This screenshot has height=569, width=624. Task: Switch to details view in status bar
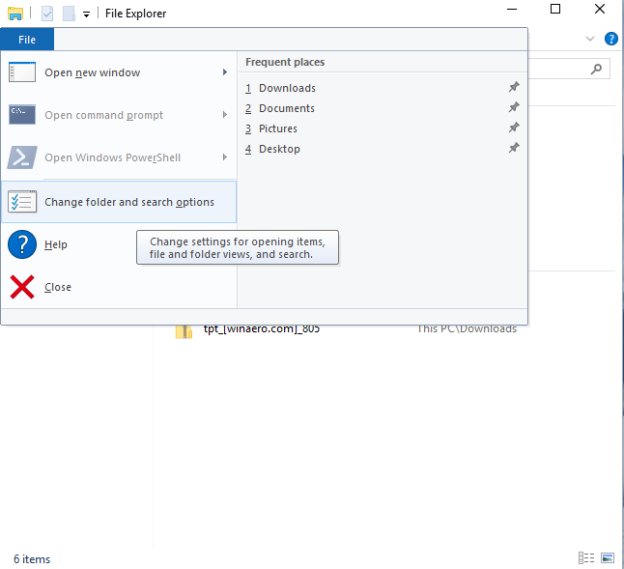pyautogui.click(x=586, y=558)
